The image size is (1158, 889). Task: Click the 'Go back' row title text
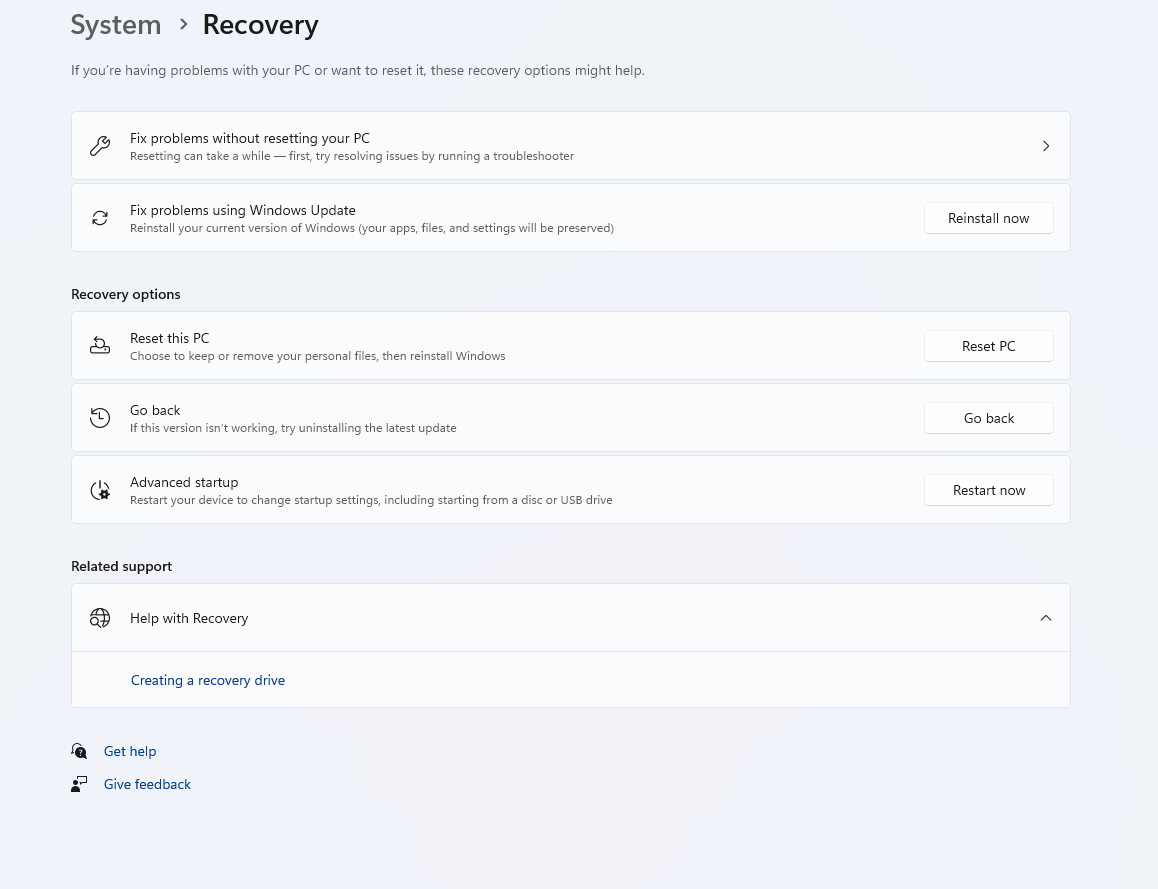click(155, 410)
